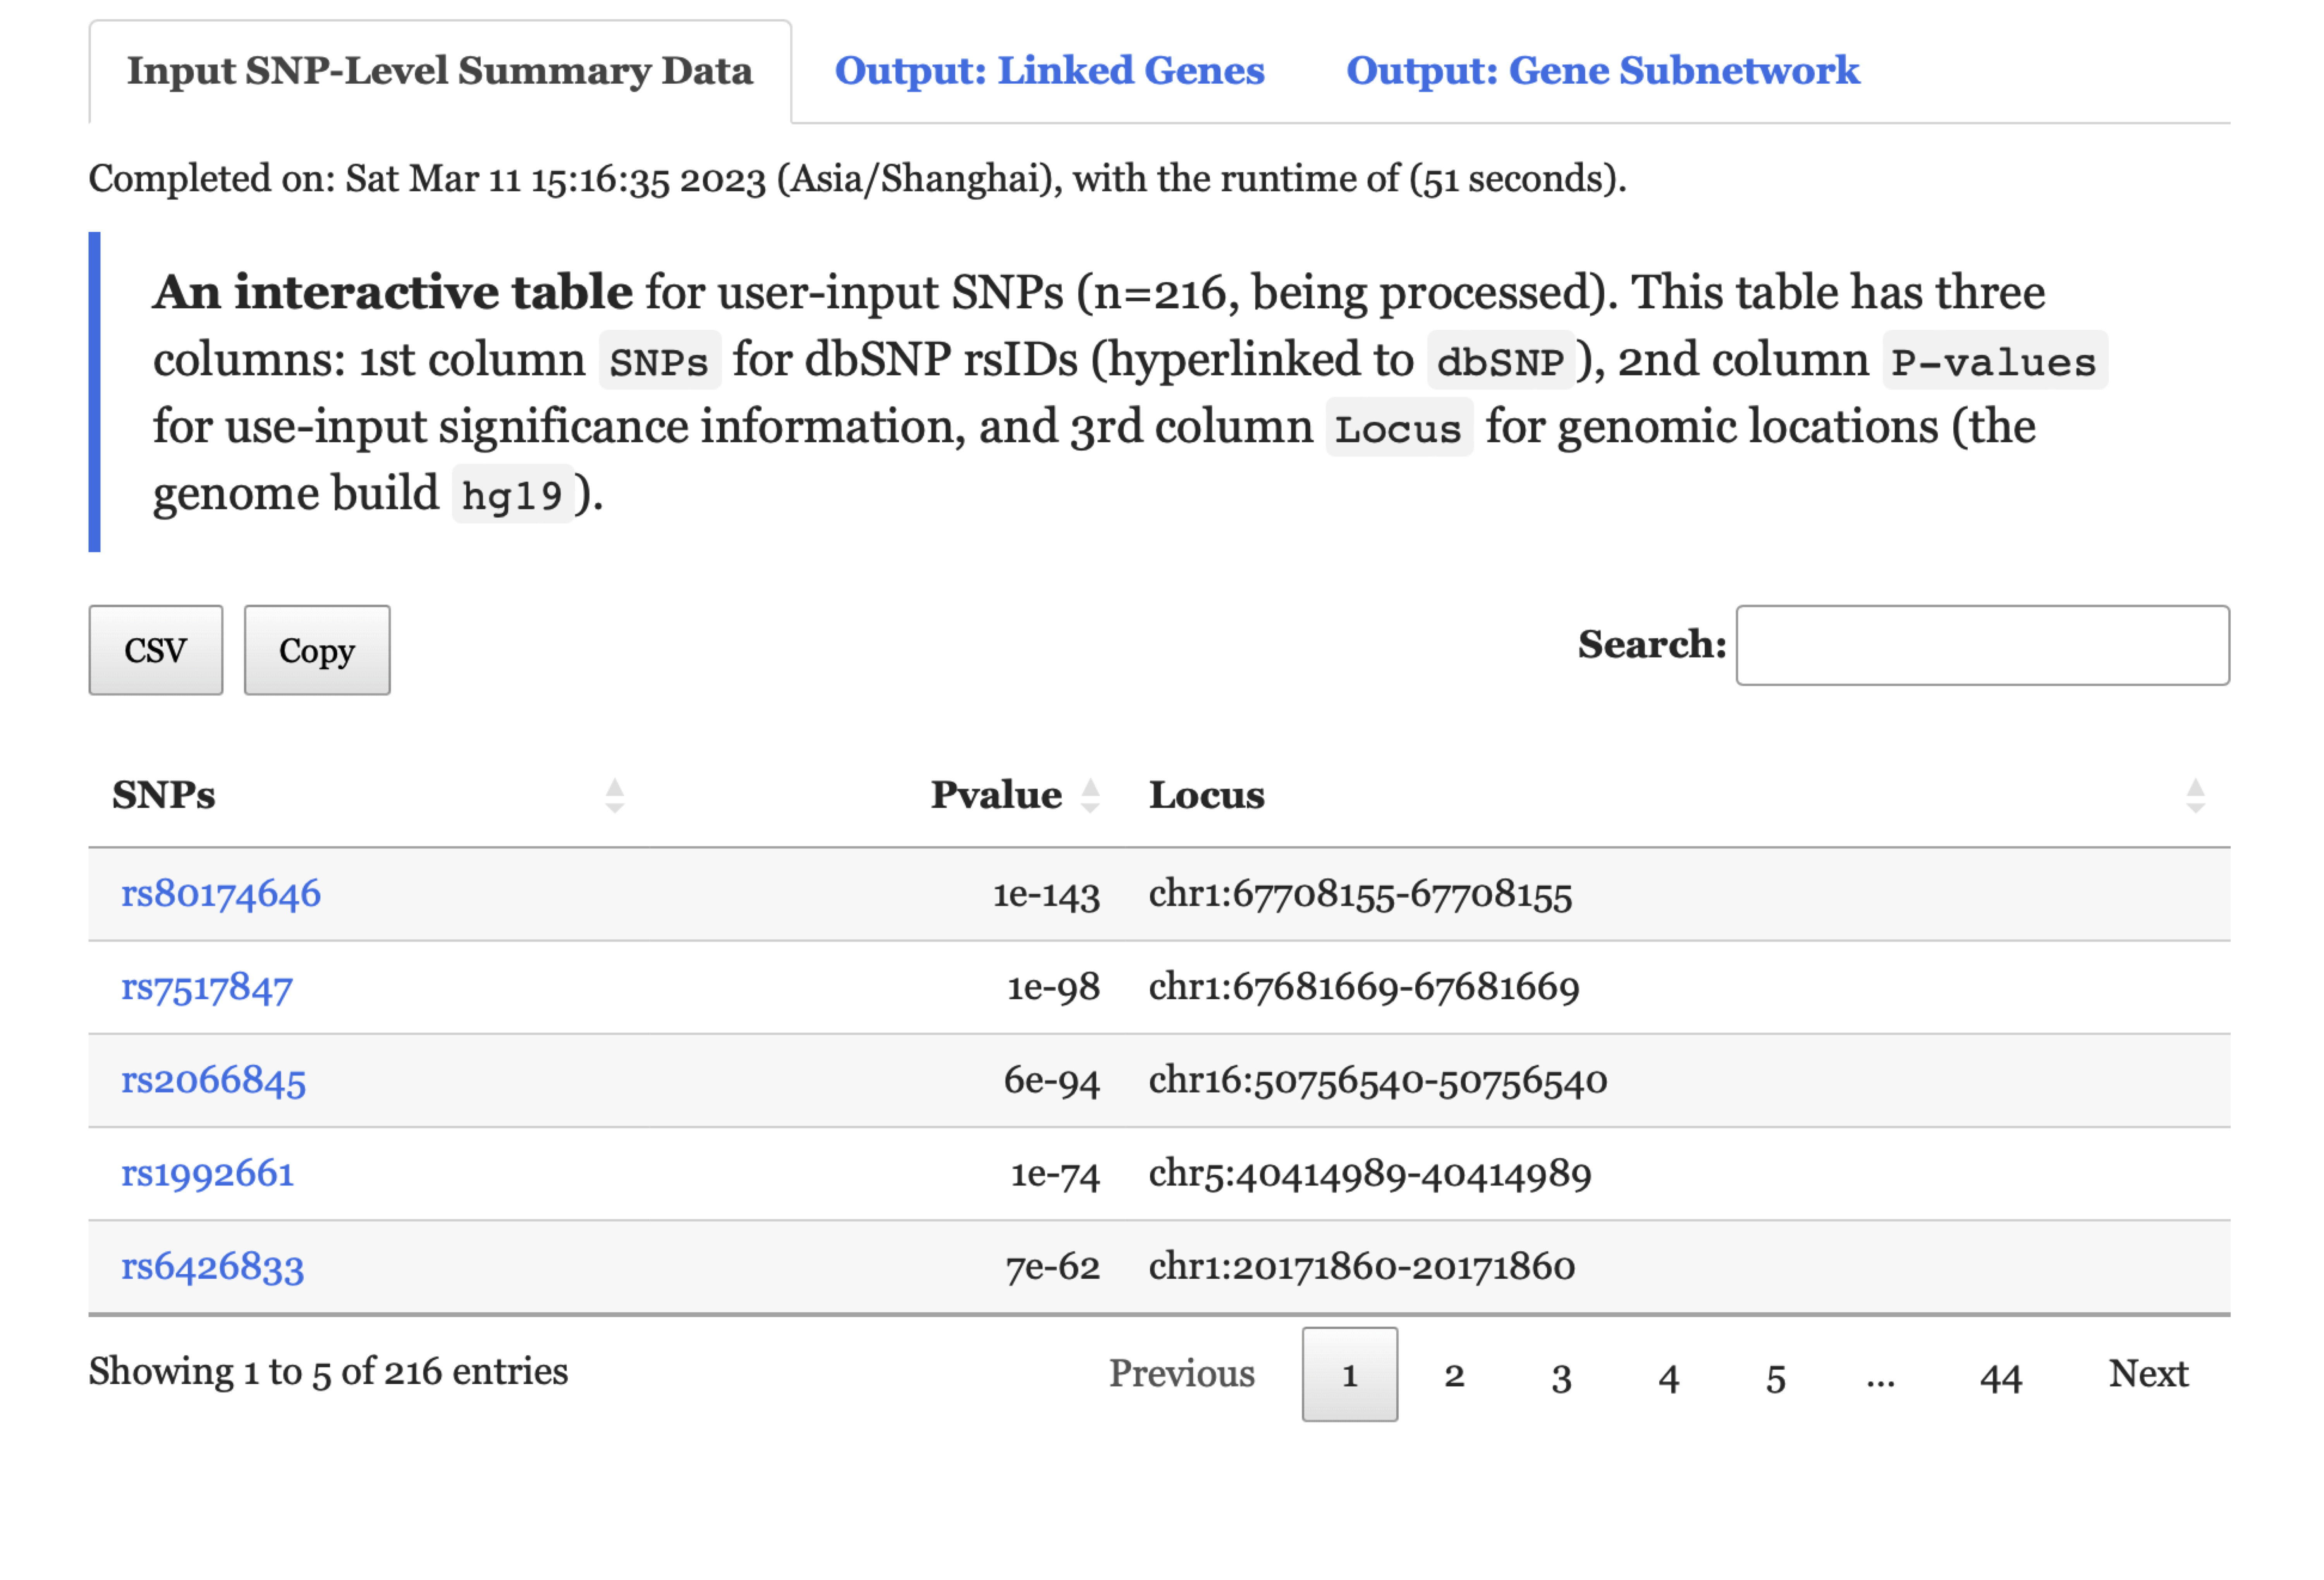Go to page 2 of table
This screenshot has height=1580, width=2324.
point(1454,1375)
